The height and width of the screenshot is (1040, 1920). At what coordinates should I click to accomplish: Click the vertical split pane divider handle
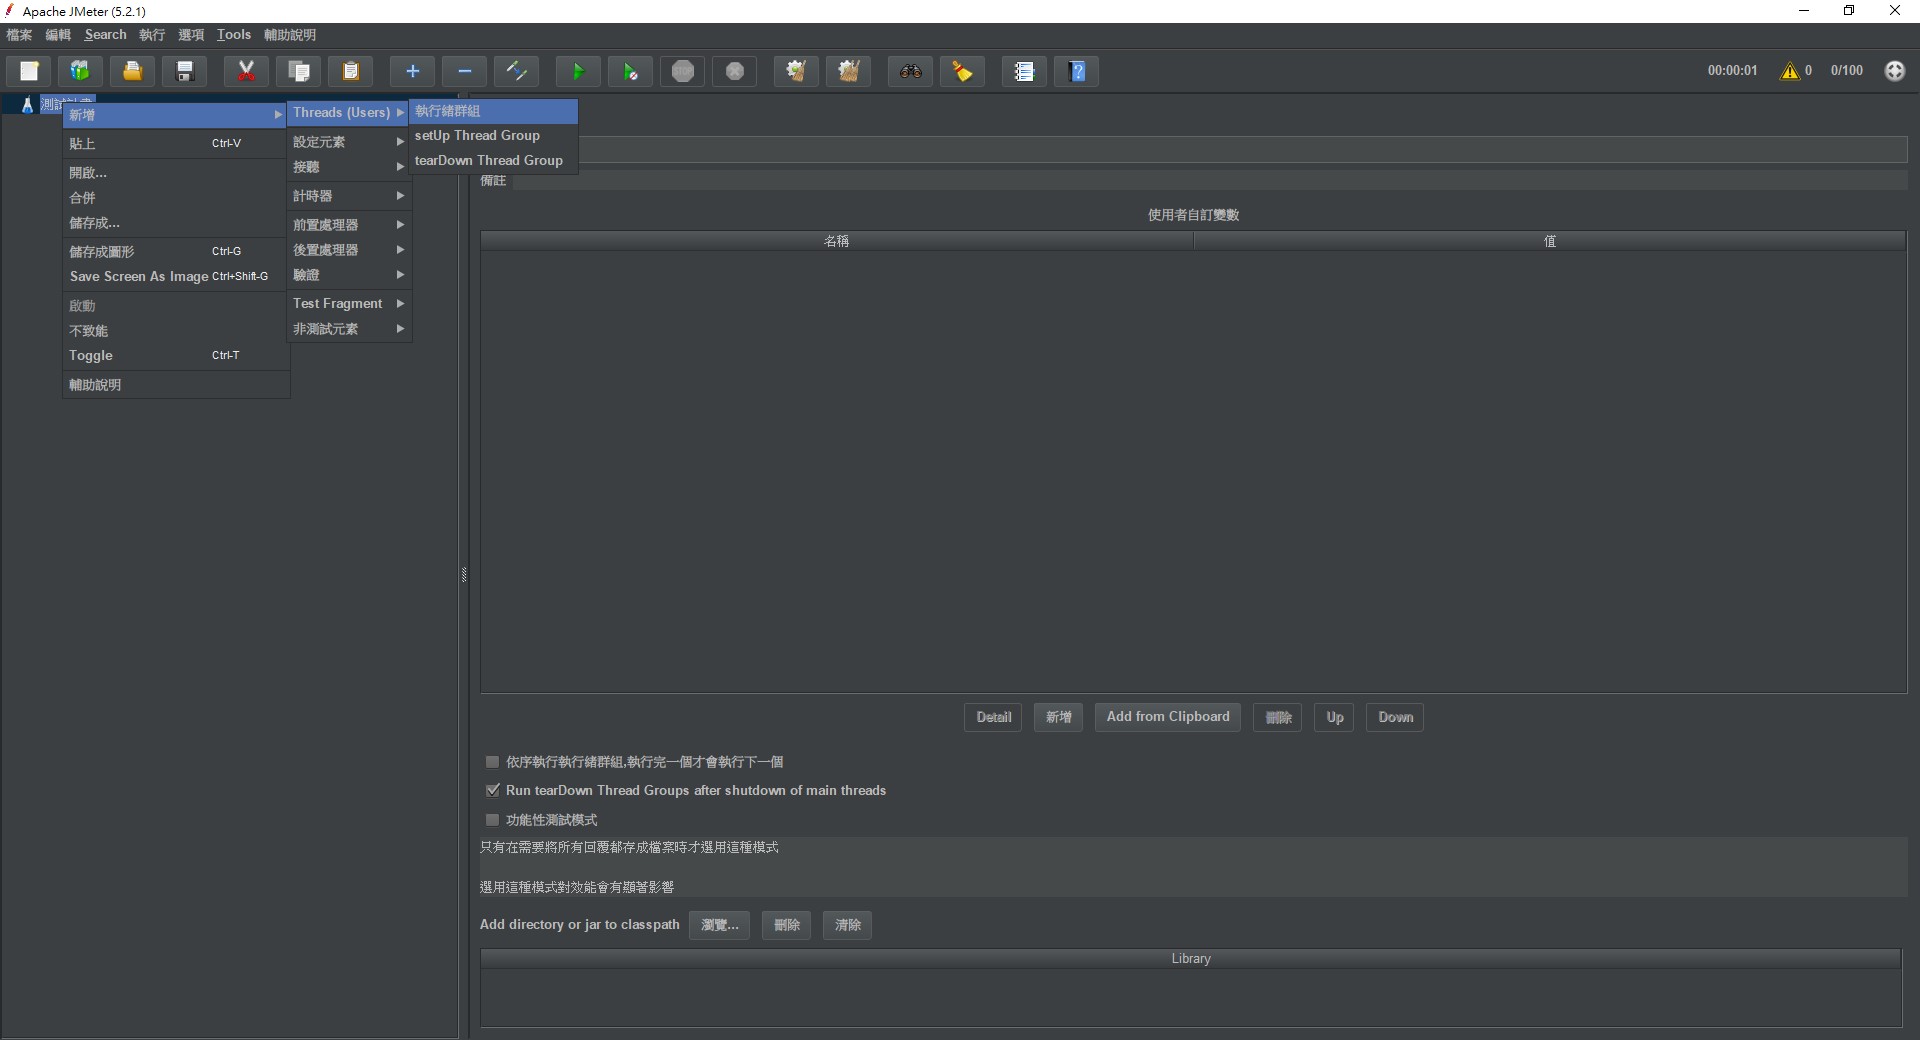pyautogui.click(x=464, y=574)
